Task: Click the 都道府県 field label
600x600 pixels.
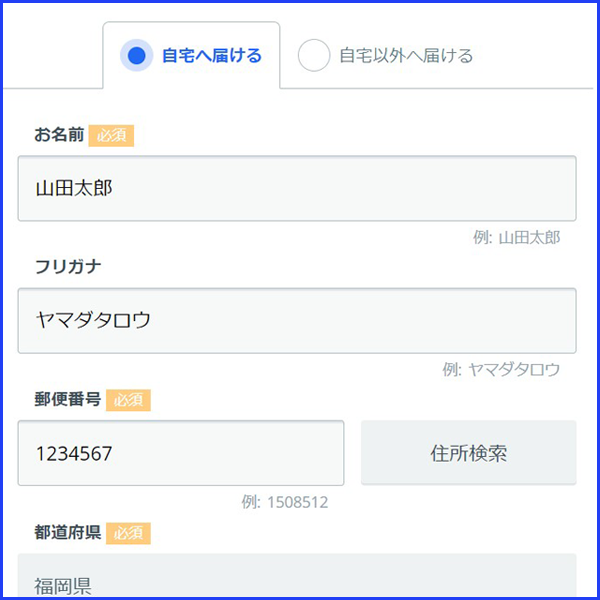Action: [x=67, y=532]
